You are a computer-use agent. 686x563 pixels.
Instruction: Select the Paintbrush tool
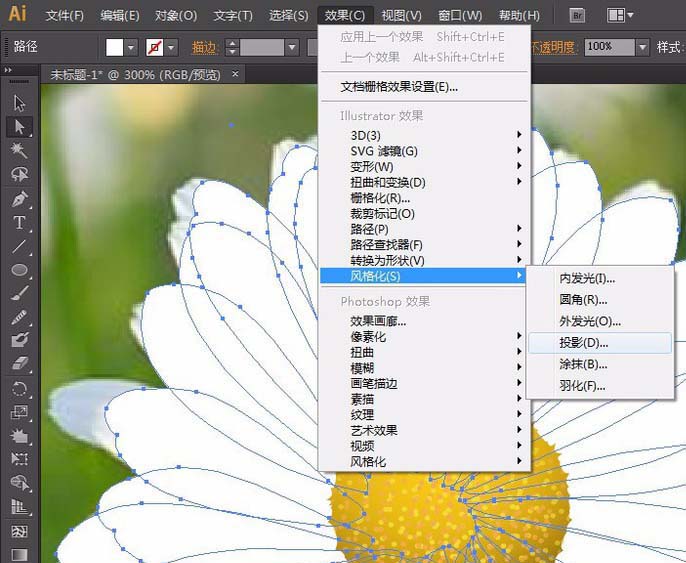point(19,293)
